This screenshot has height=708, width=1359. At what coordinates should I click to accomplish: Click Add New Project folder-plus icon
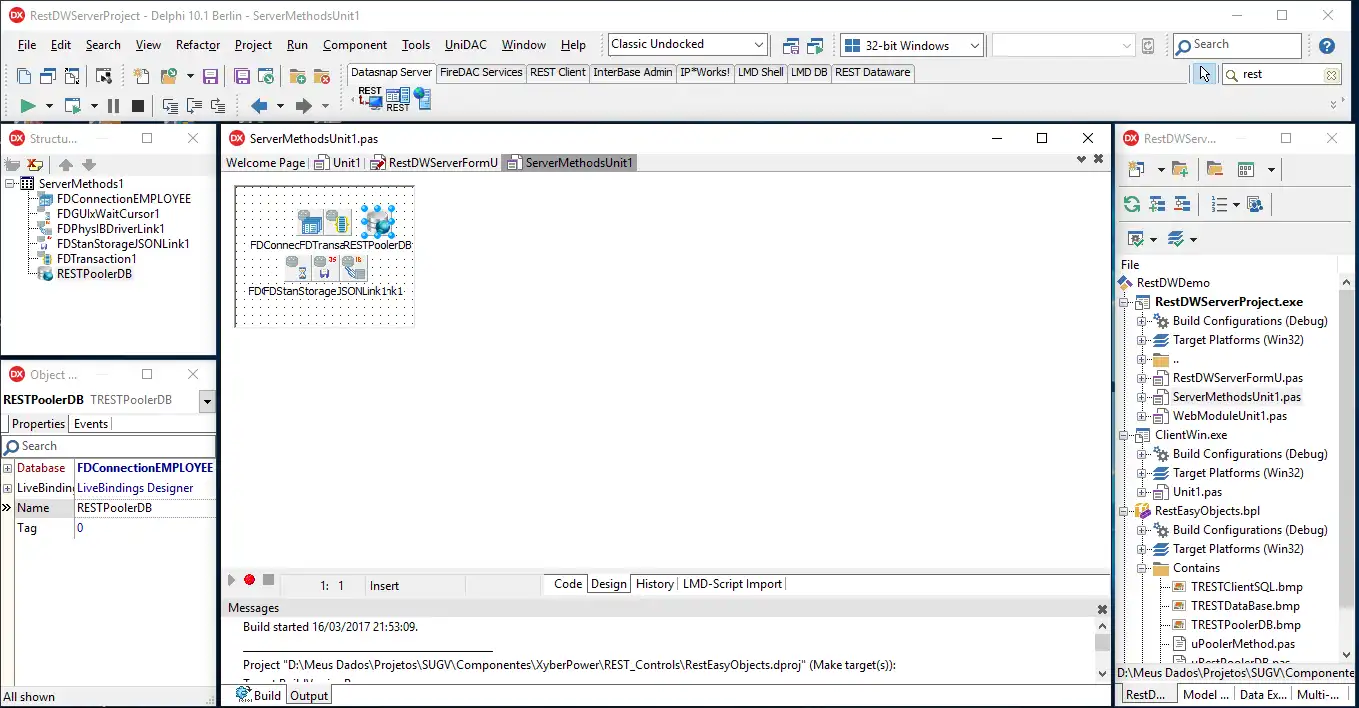[x=1180, y=169]
